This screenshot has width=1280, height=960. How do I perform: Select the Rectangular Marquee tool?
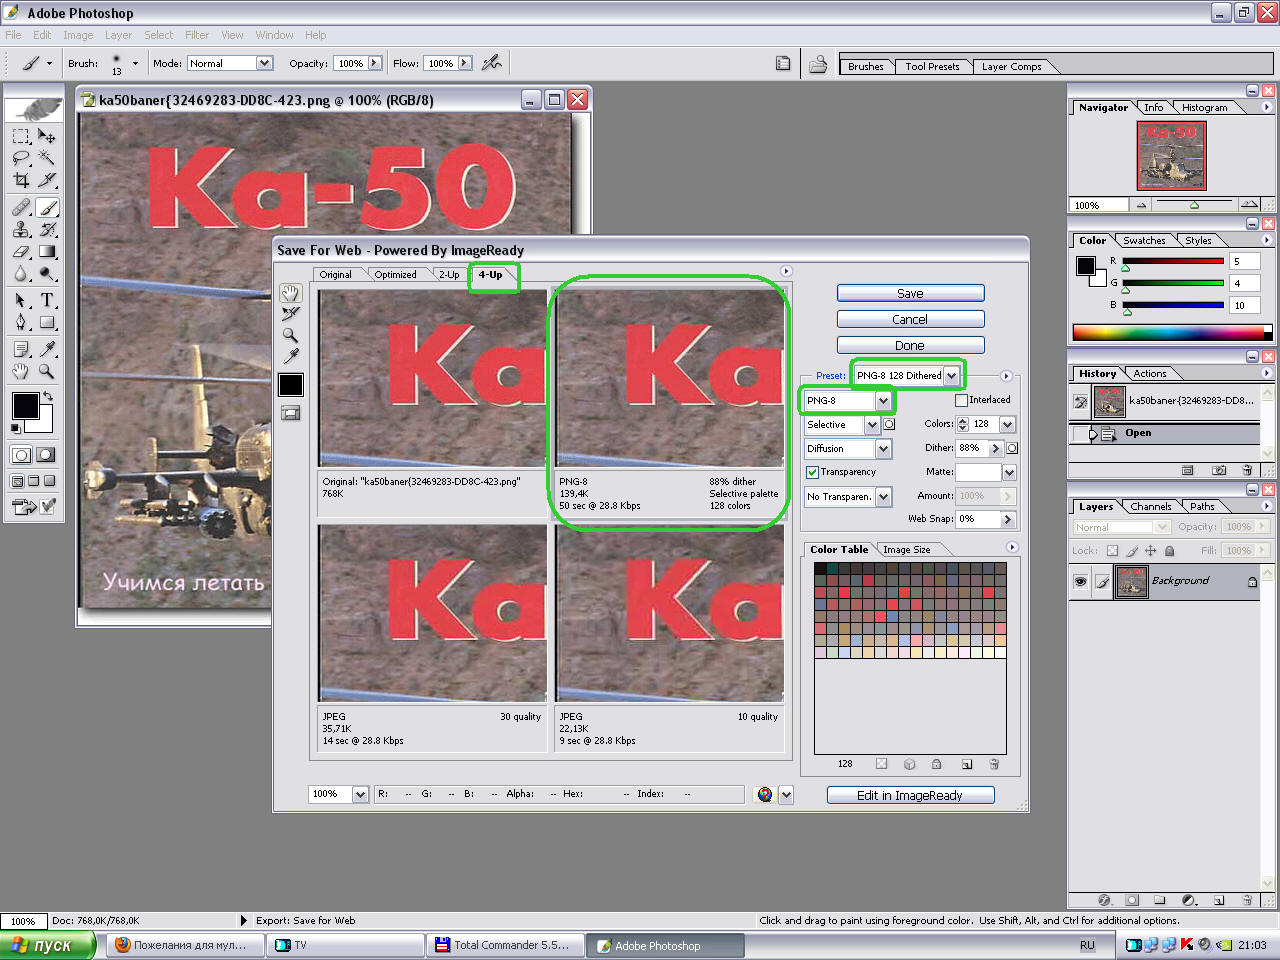pos(21,136)
